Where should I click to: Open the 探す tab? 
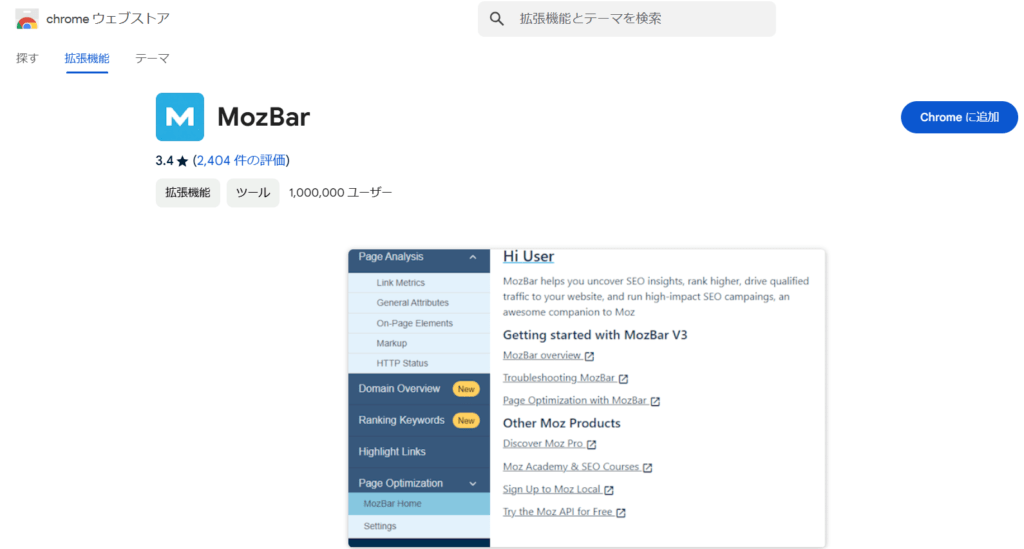pyautogui.click(x=27, y=58)
